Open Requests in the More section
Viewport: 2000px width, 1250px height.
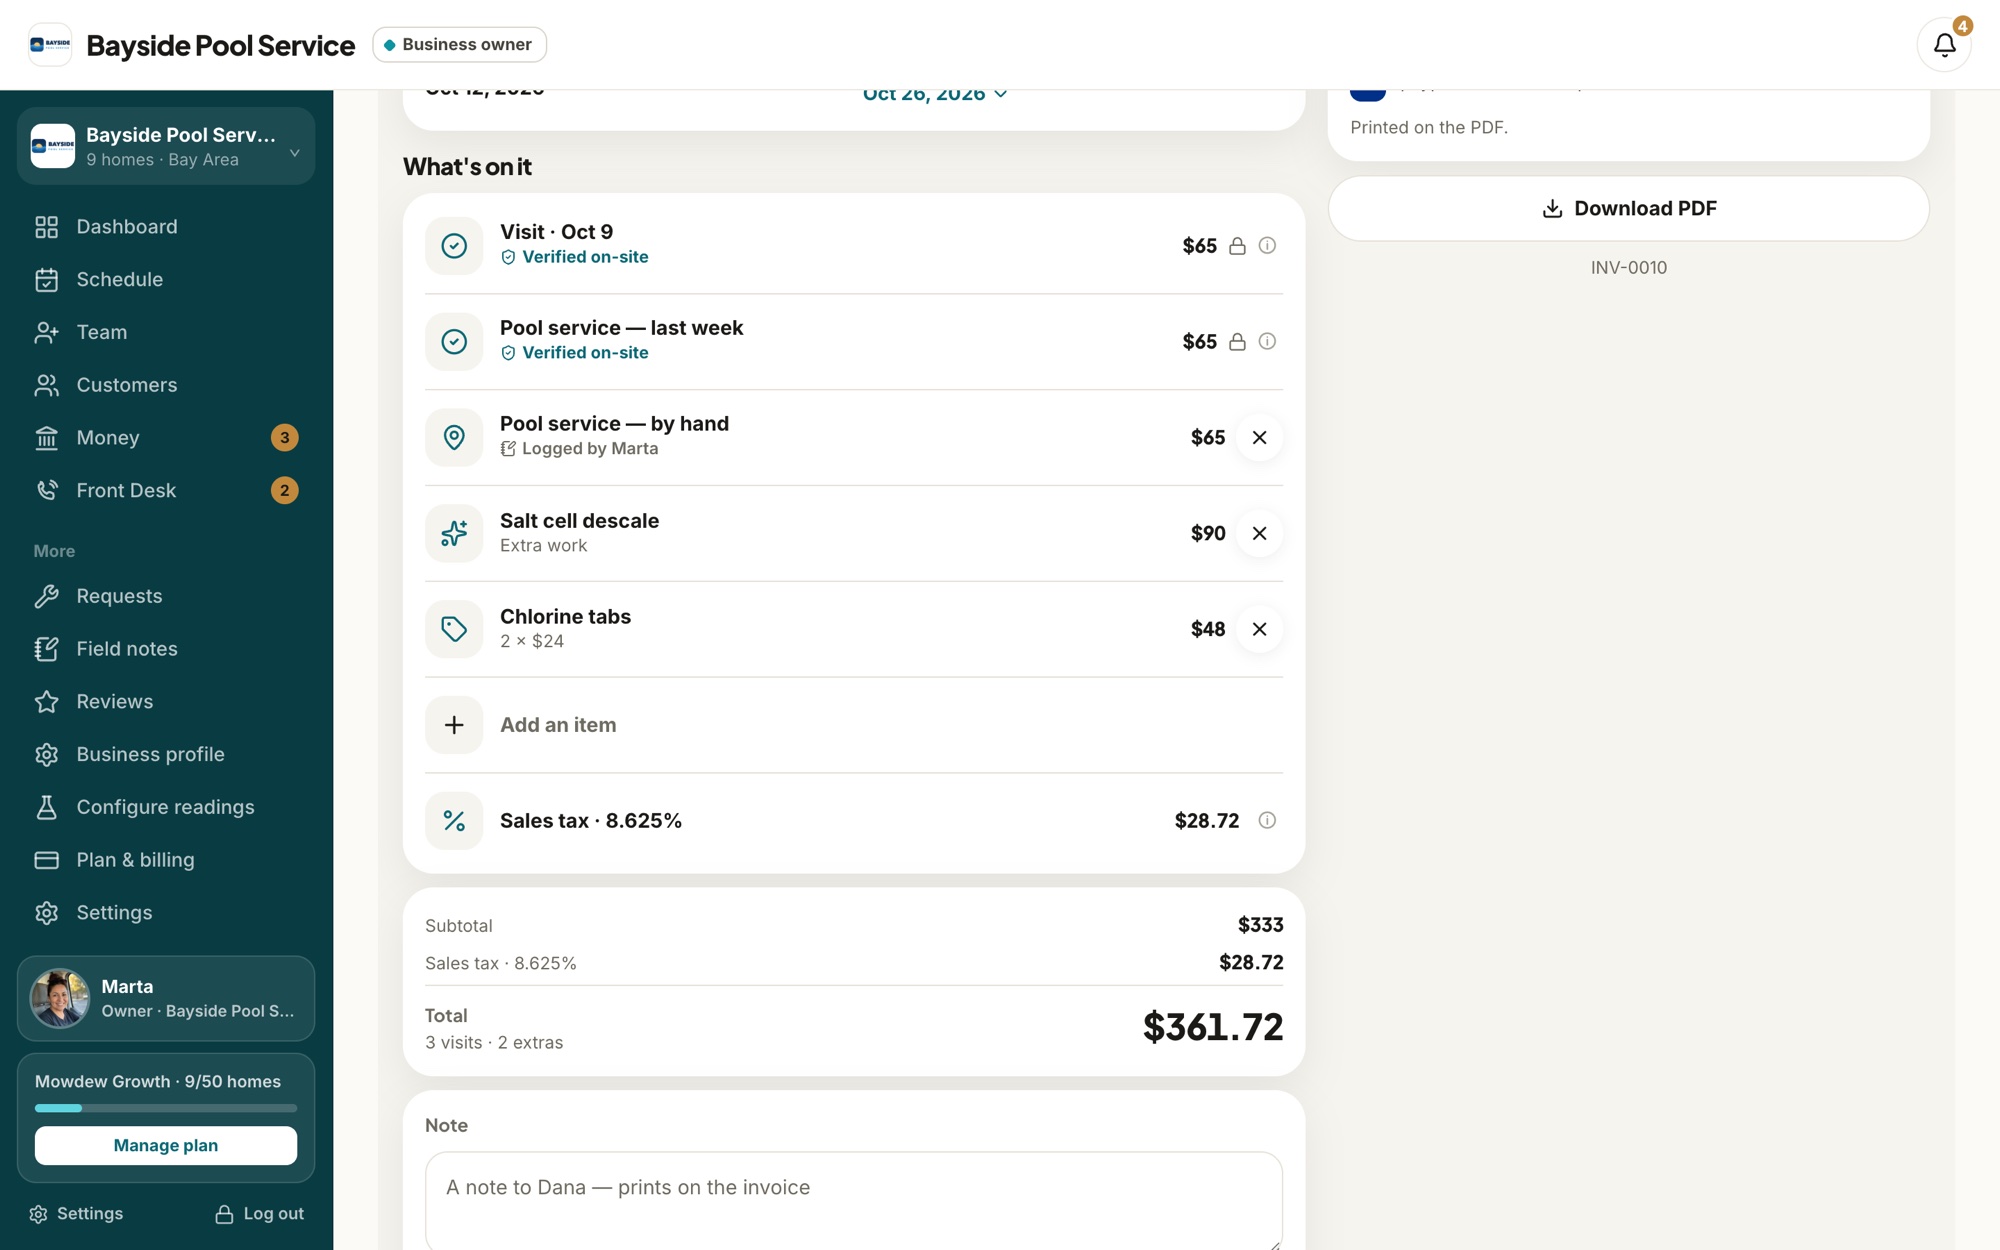pyautogui.click(x=166, y=596)
